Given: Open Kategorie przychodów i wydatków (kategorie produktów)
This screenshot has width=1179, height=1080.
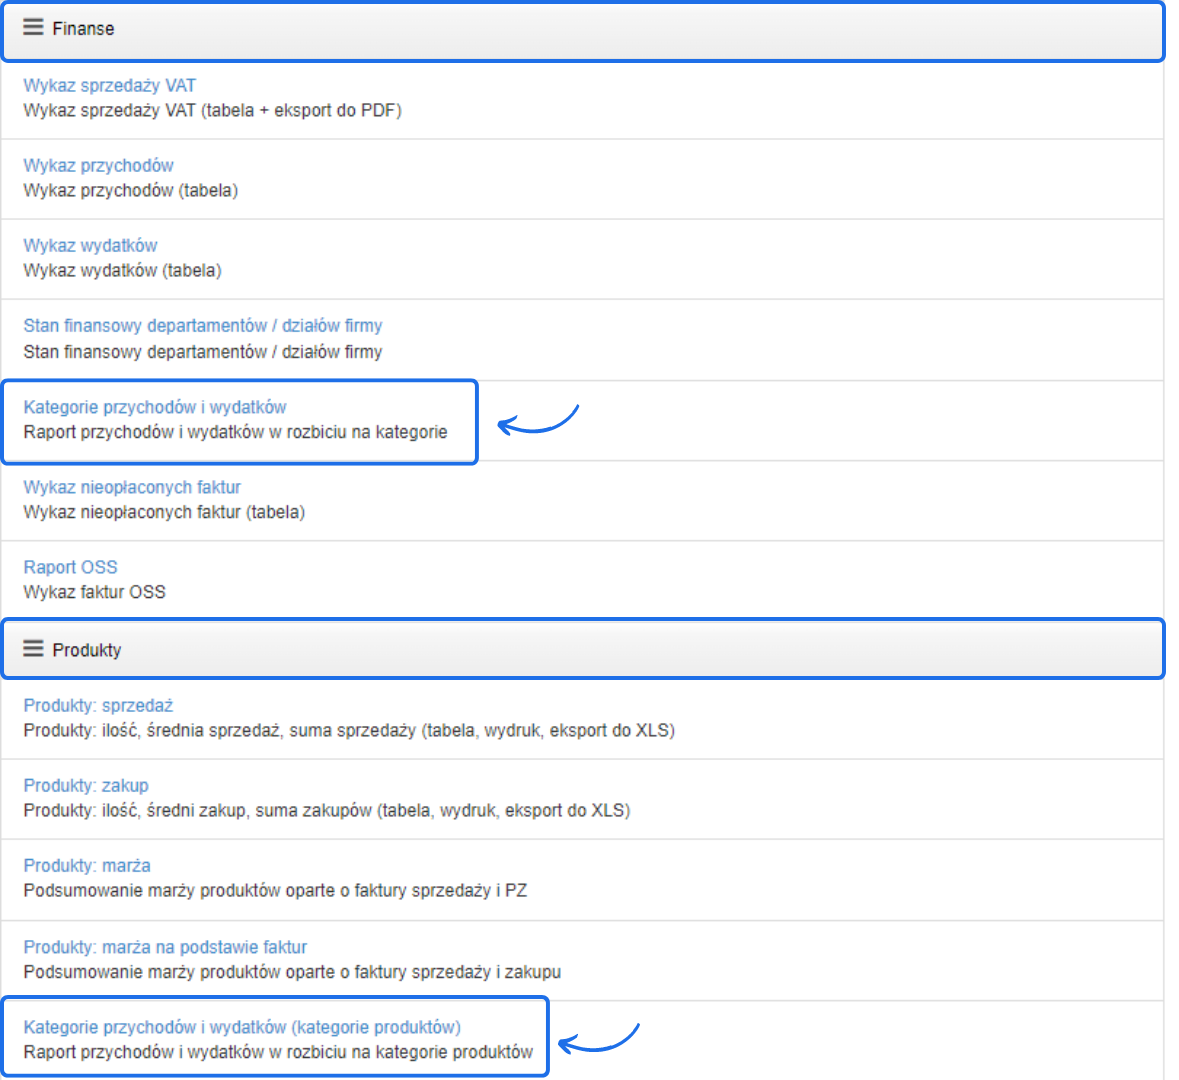Looking at the screenshot, I should (x=242, y=1027).
